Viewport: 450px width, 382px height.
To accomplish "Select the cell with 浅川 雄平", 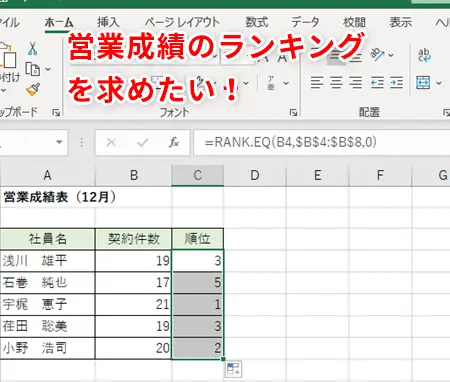I will (x=47, y=261).
